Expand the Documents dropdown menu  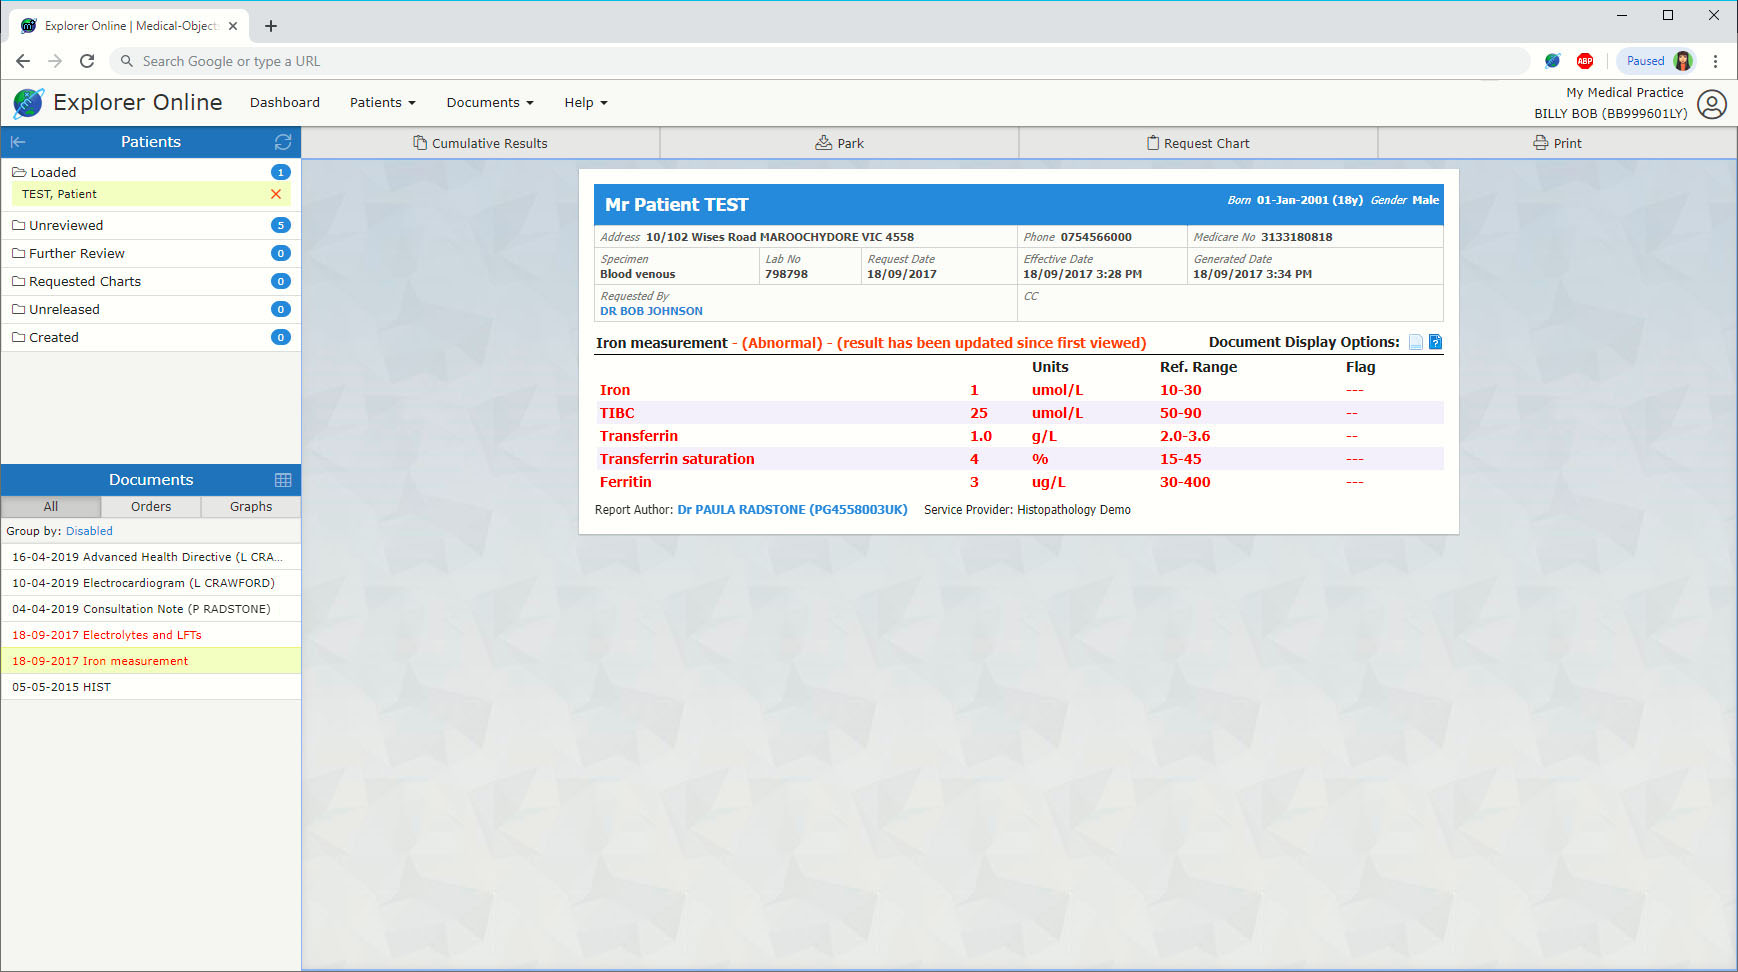coord(489,103)
